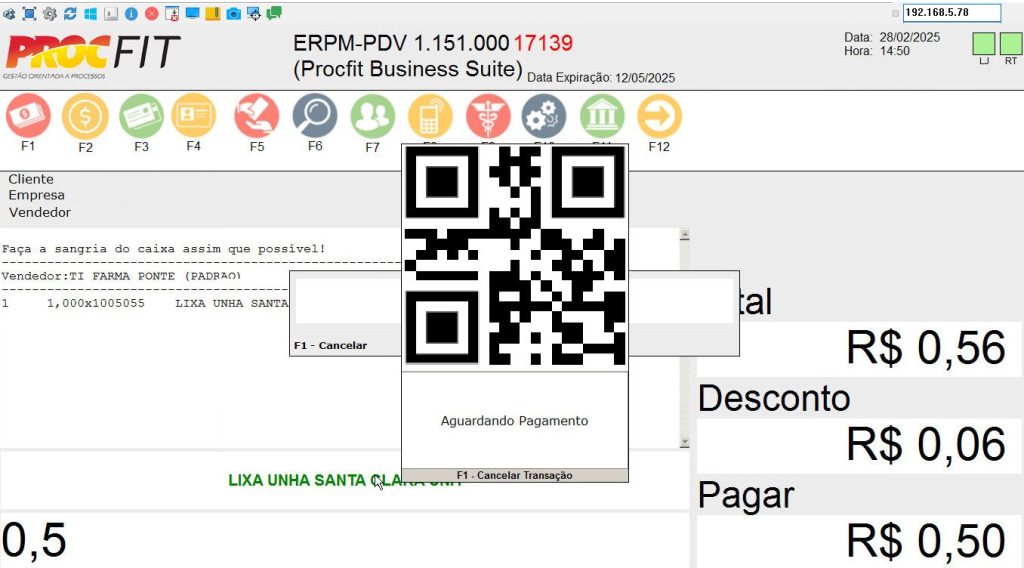The width and height of the screenshot is (1024, 568).
Task: Click the Aguardando Pagamento text
Action: point(515,421)
